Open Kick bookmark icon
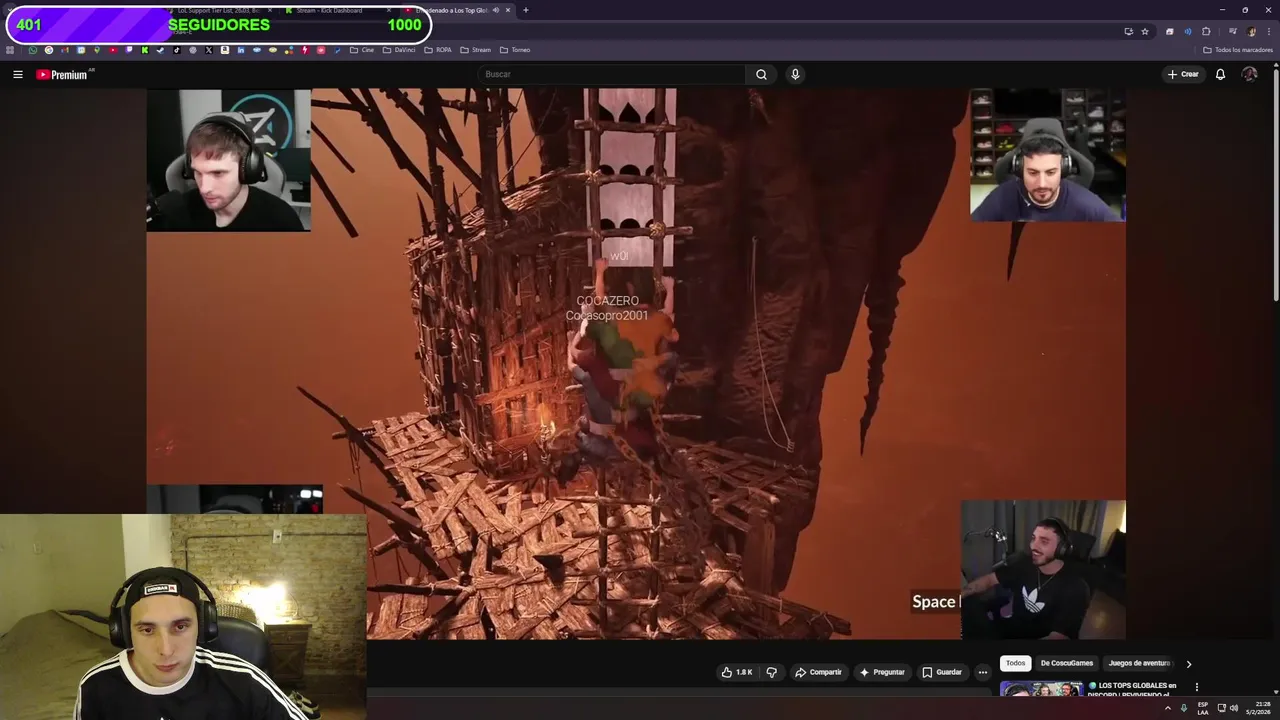The height and width of the screenshot is (720, 1280). (x=144, y=50)
